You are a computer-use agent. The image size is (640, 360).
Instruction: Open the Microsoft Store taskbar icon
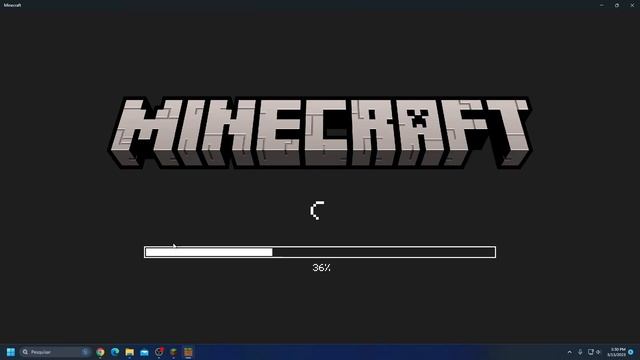click(144, 352)
